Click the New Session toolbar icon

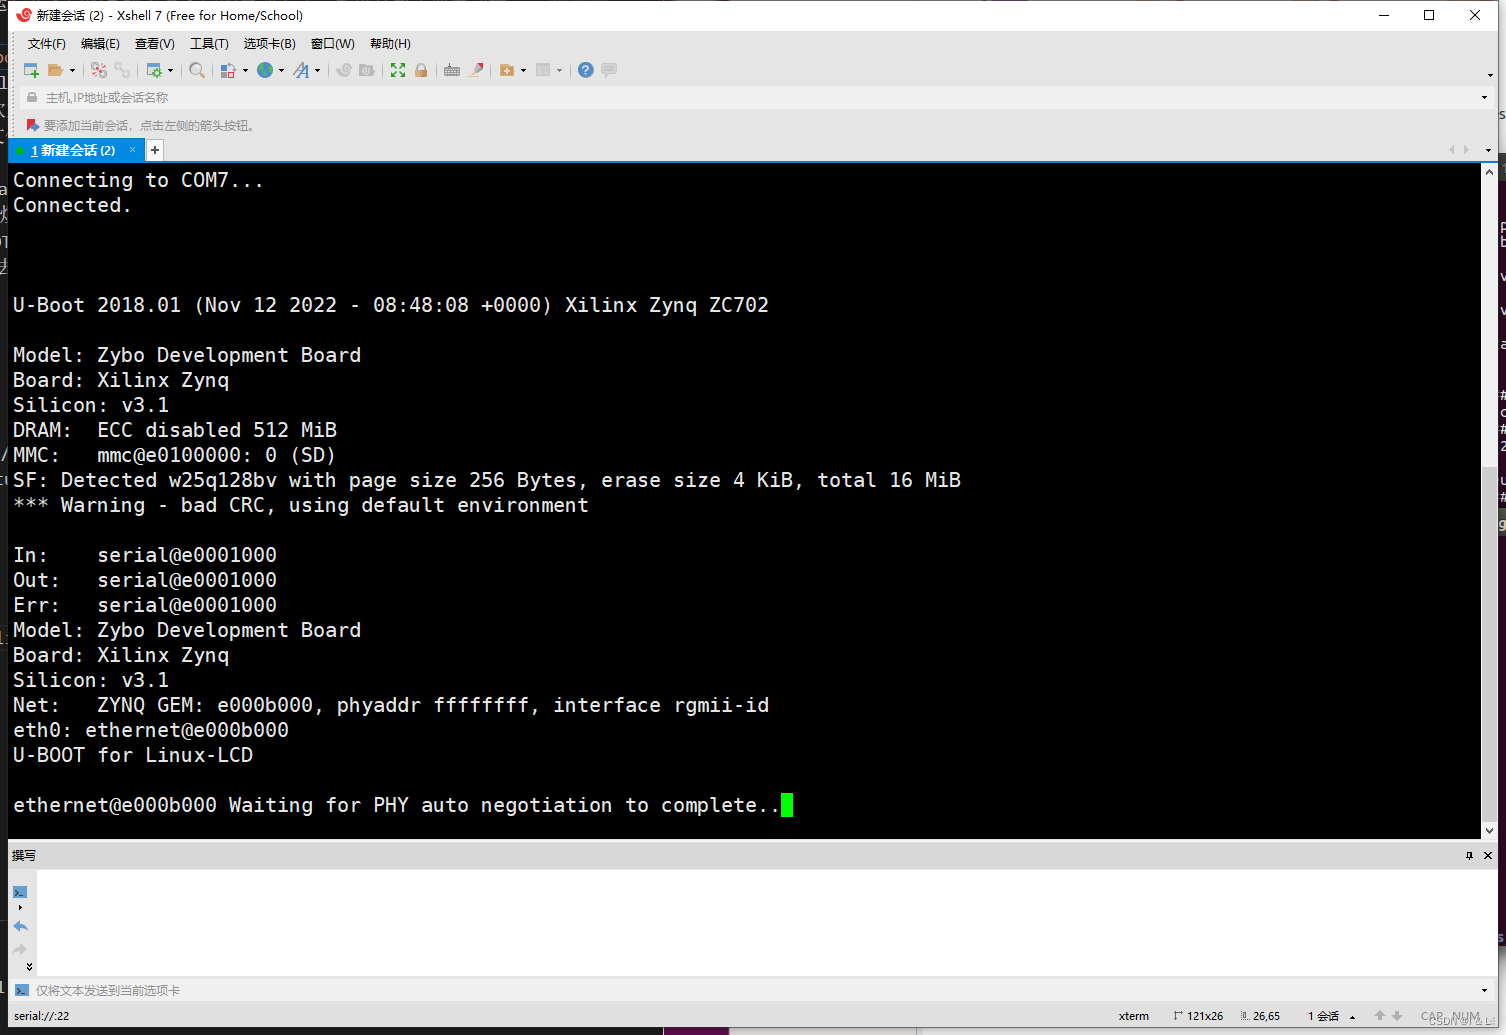31,70
